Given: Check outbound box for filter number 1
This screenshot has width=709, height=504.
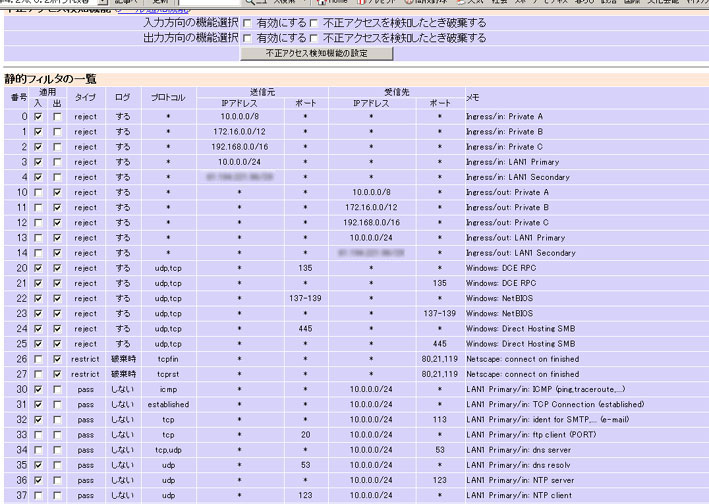Looking at the screenshot, I should 56,132.
